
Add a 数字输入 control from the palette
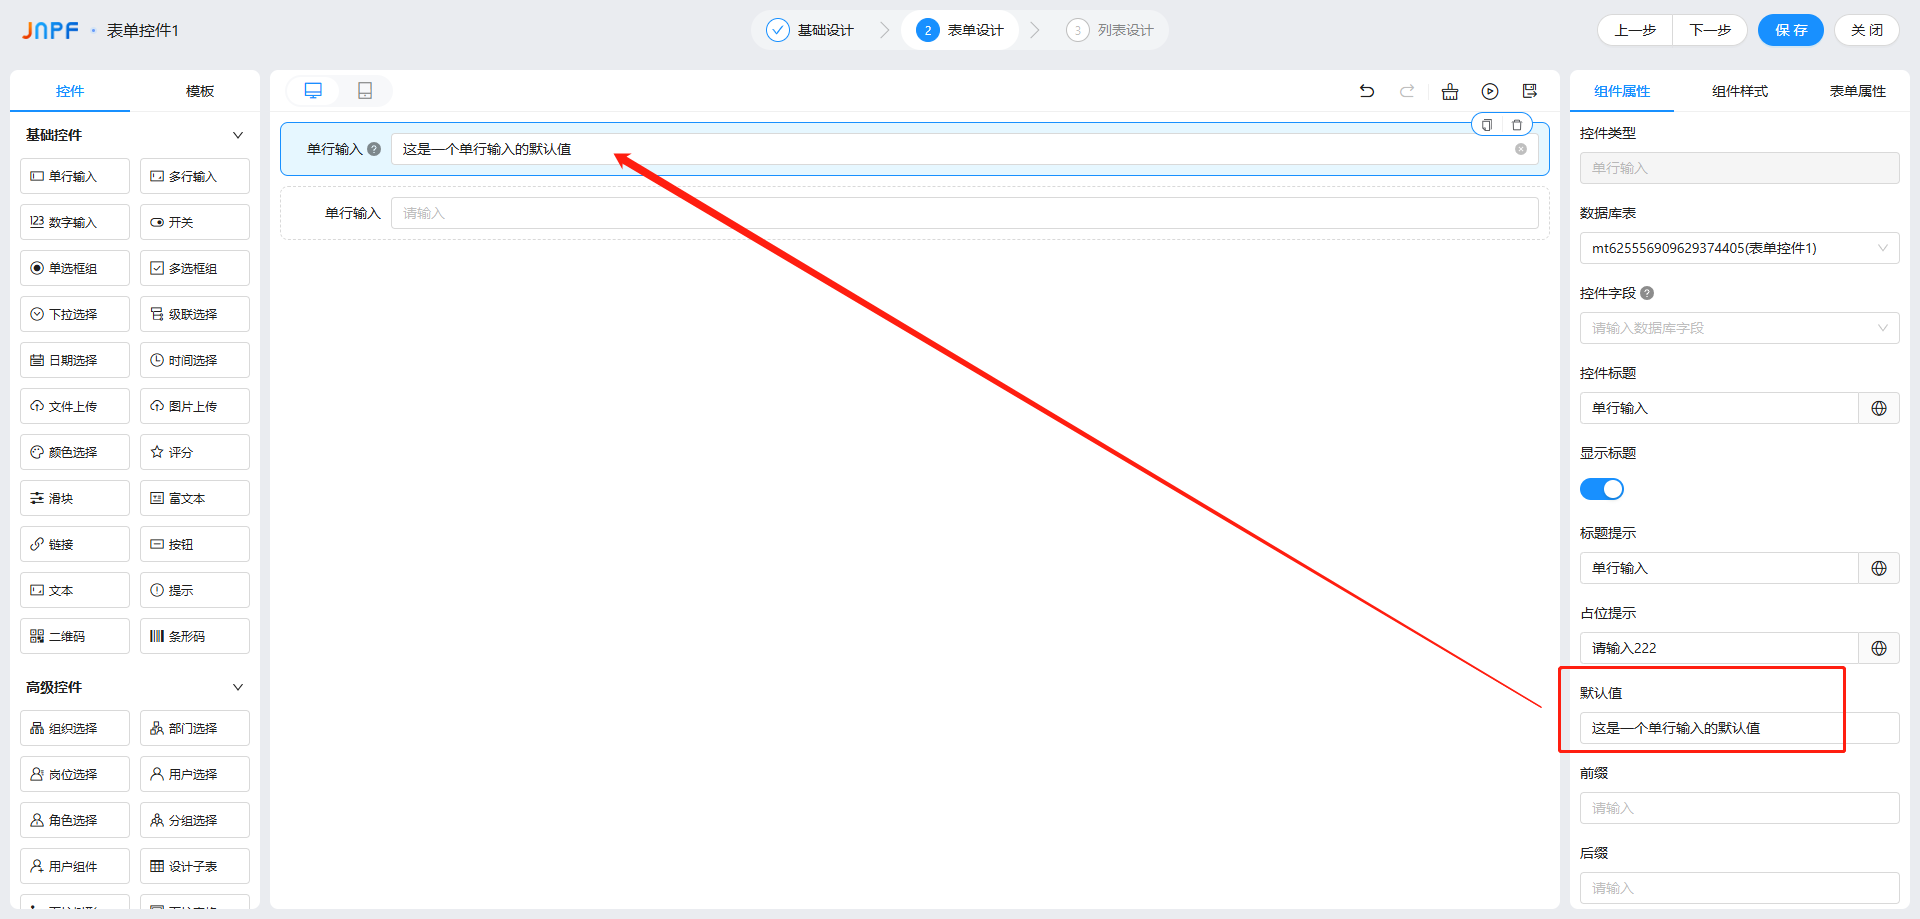click(75, 222)
